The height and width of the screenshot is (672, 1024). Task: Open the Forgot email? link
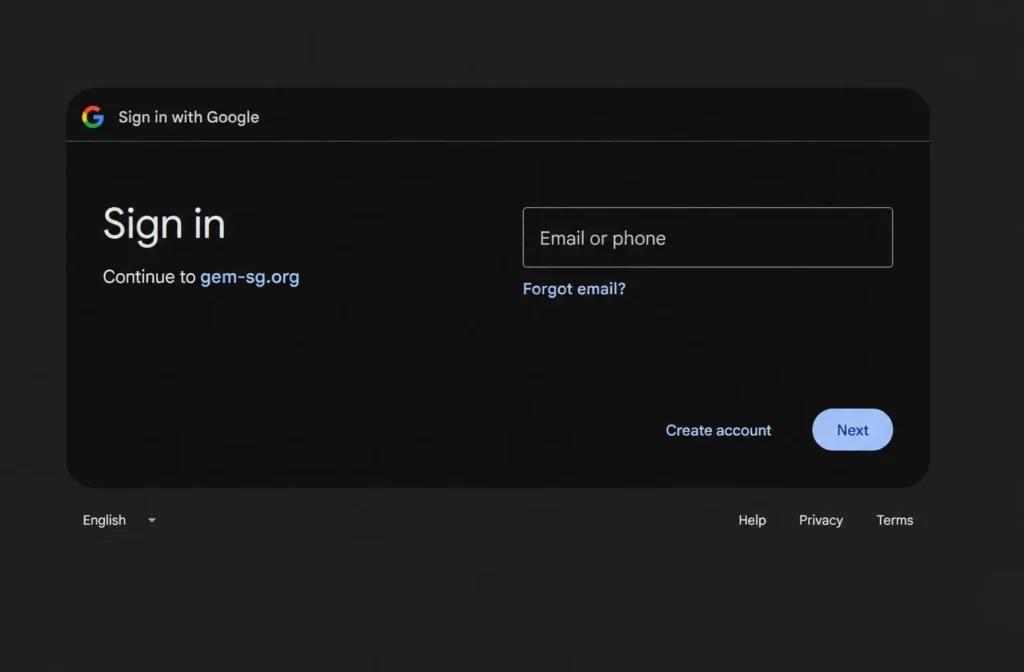click(x=574, y=289)
